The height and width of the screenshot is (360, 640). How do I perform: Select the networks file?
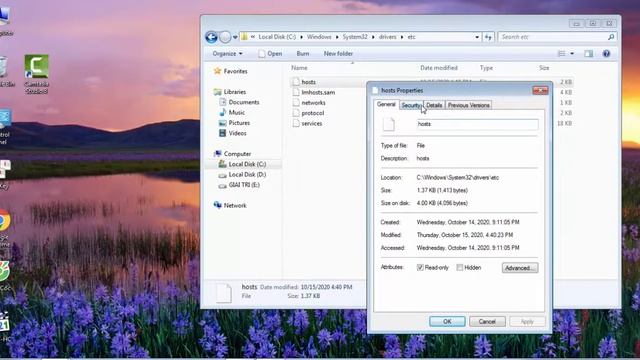313,103
